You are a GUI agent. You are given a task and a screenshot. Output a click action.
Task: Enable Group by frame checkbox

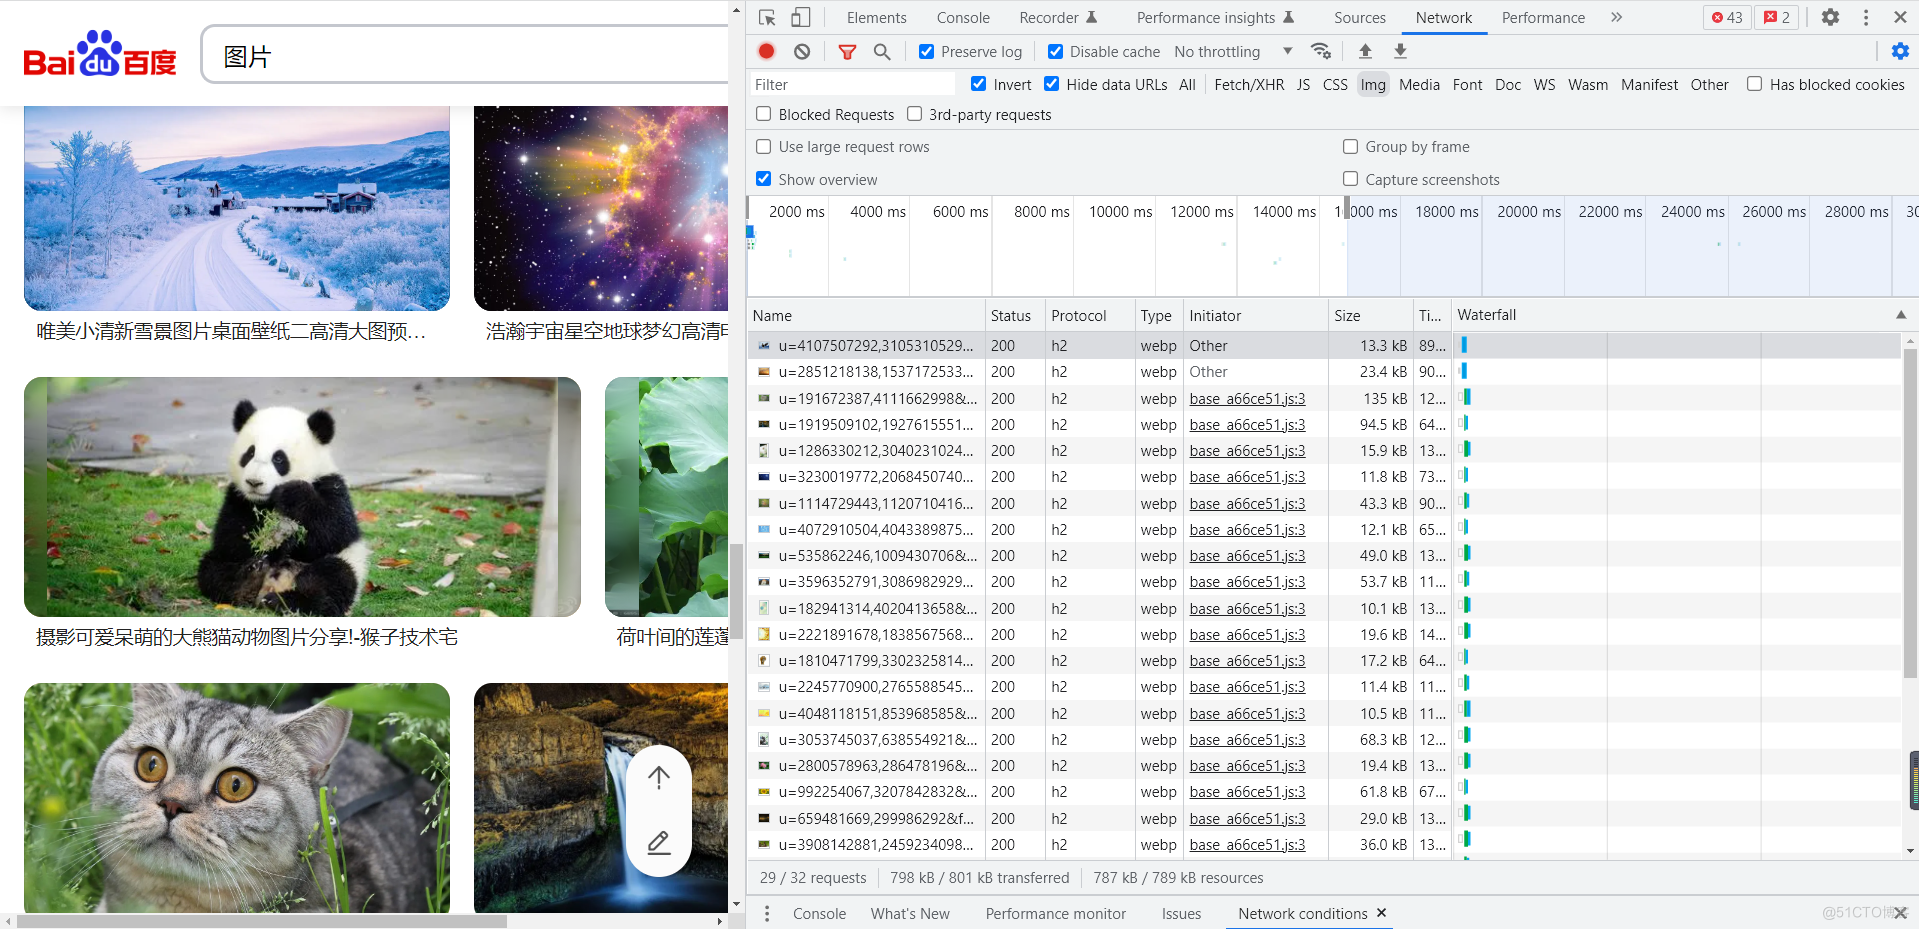(1350, 146)
